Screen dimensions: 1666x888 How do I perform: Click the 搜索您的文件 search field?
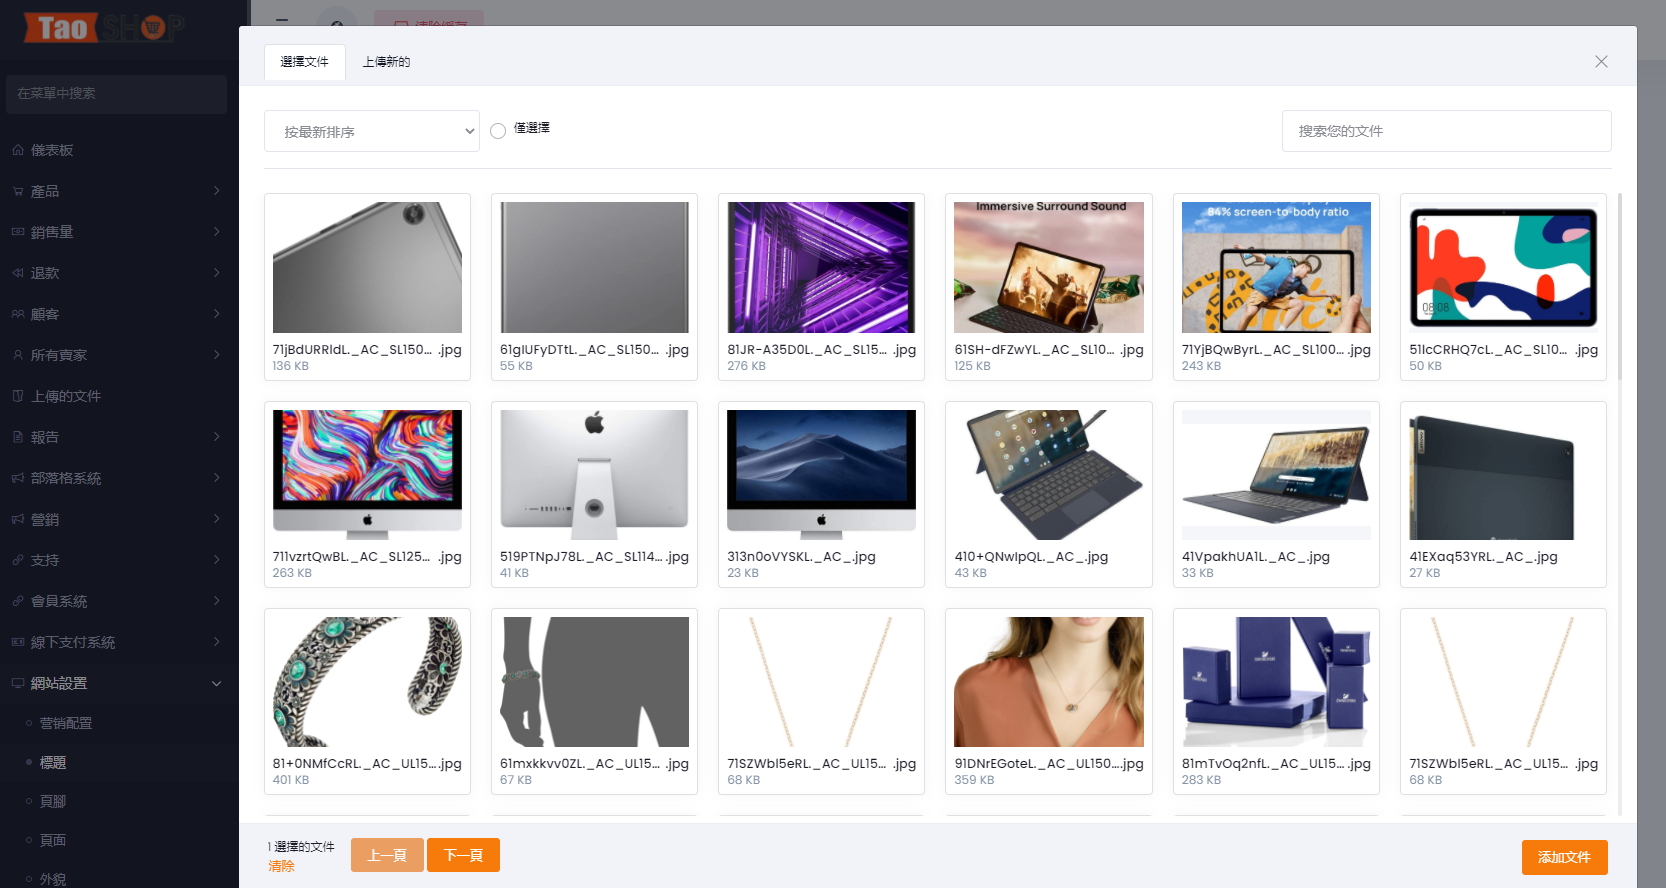click(1446, 131)
